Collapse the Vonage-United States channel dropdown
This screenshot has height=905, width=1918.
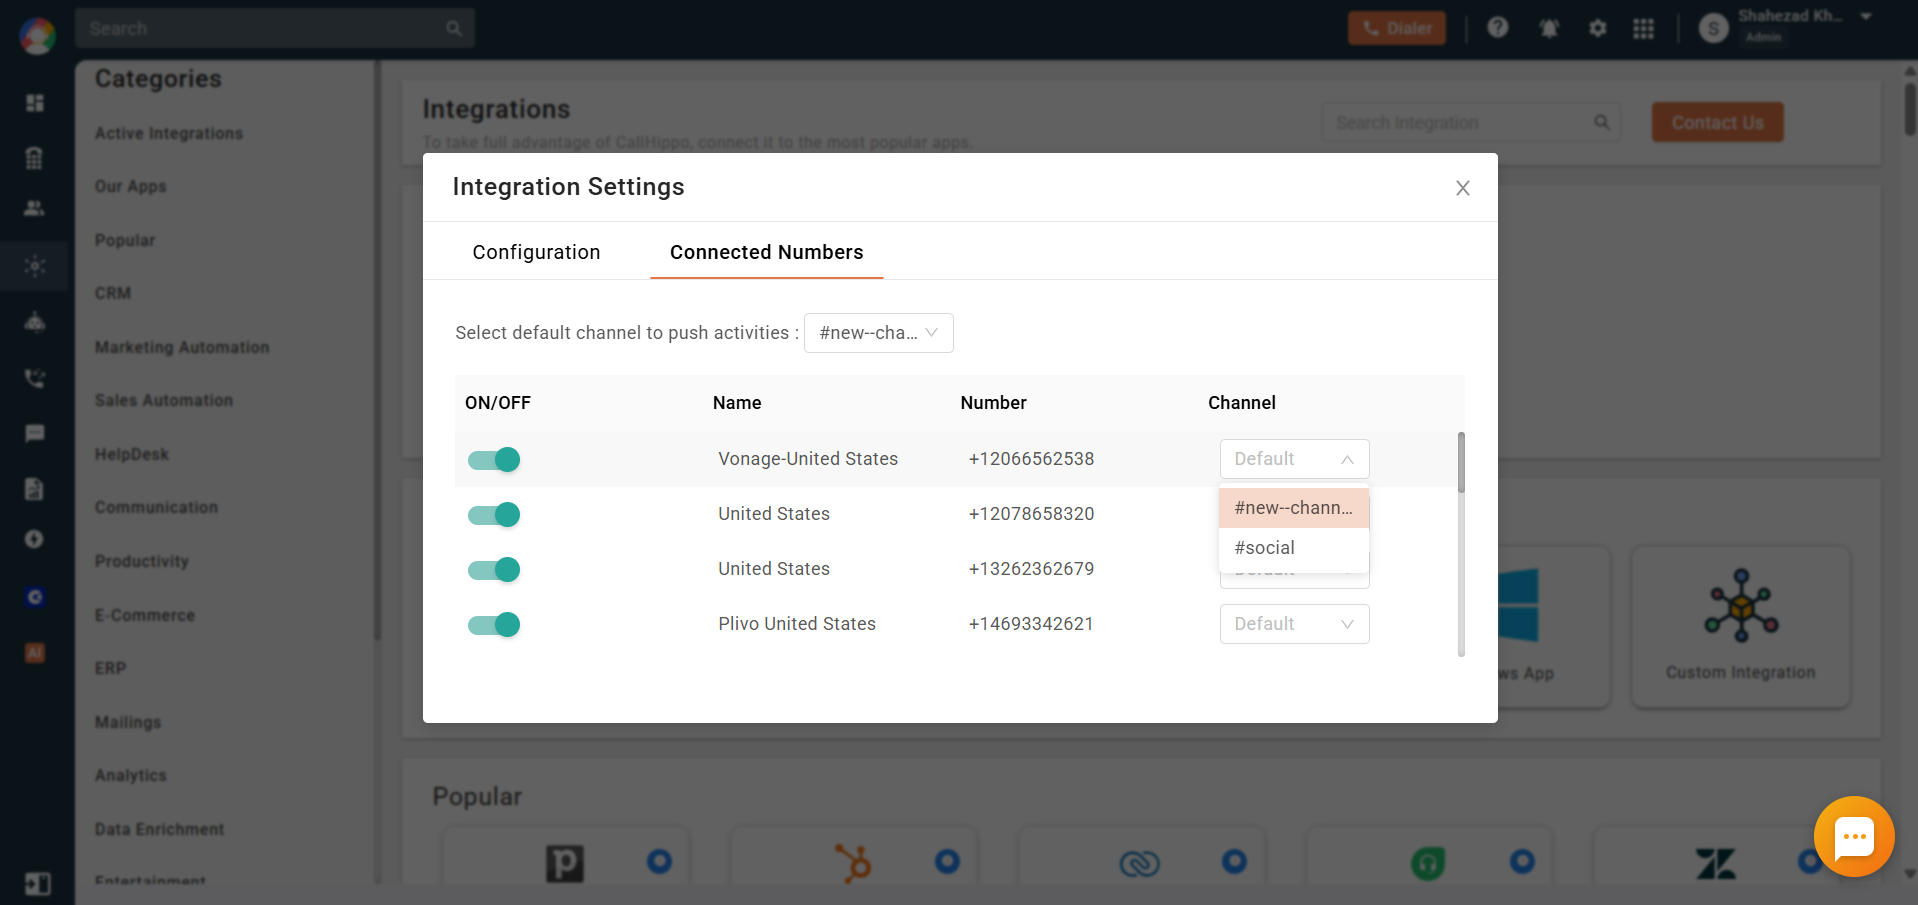[1294, 459]
